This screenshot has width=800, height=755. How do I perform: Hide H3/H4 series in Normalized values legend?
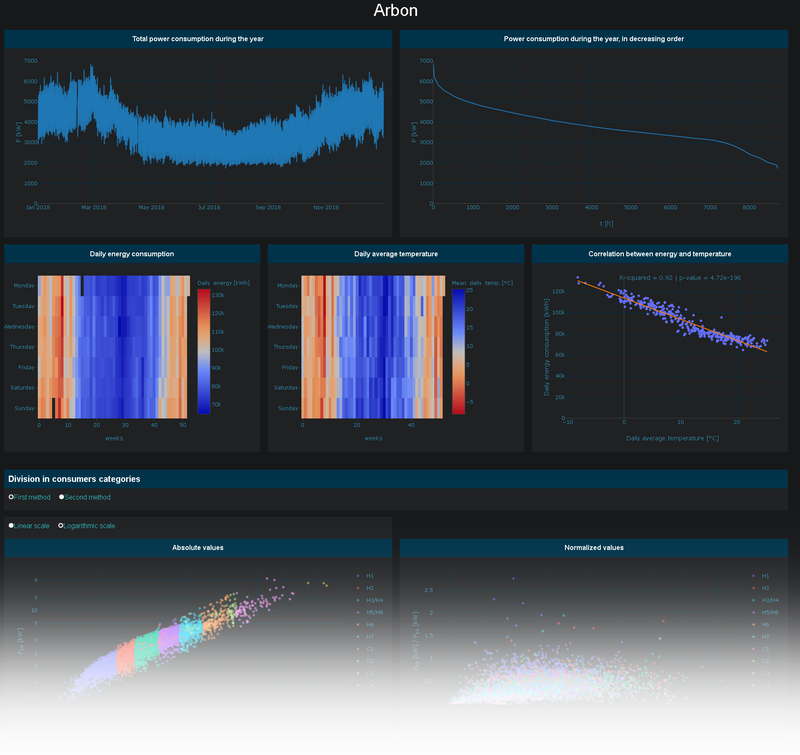pos(754,600)
